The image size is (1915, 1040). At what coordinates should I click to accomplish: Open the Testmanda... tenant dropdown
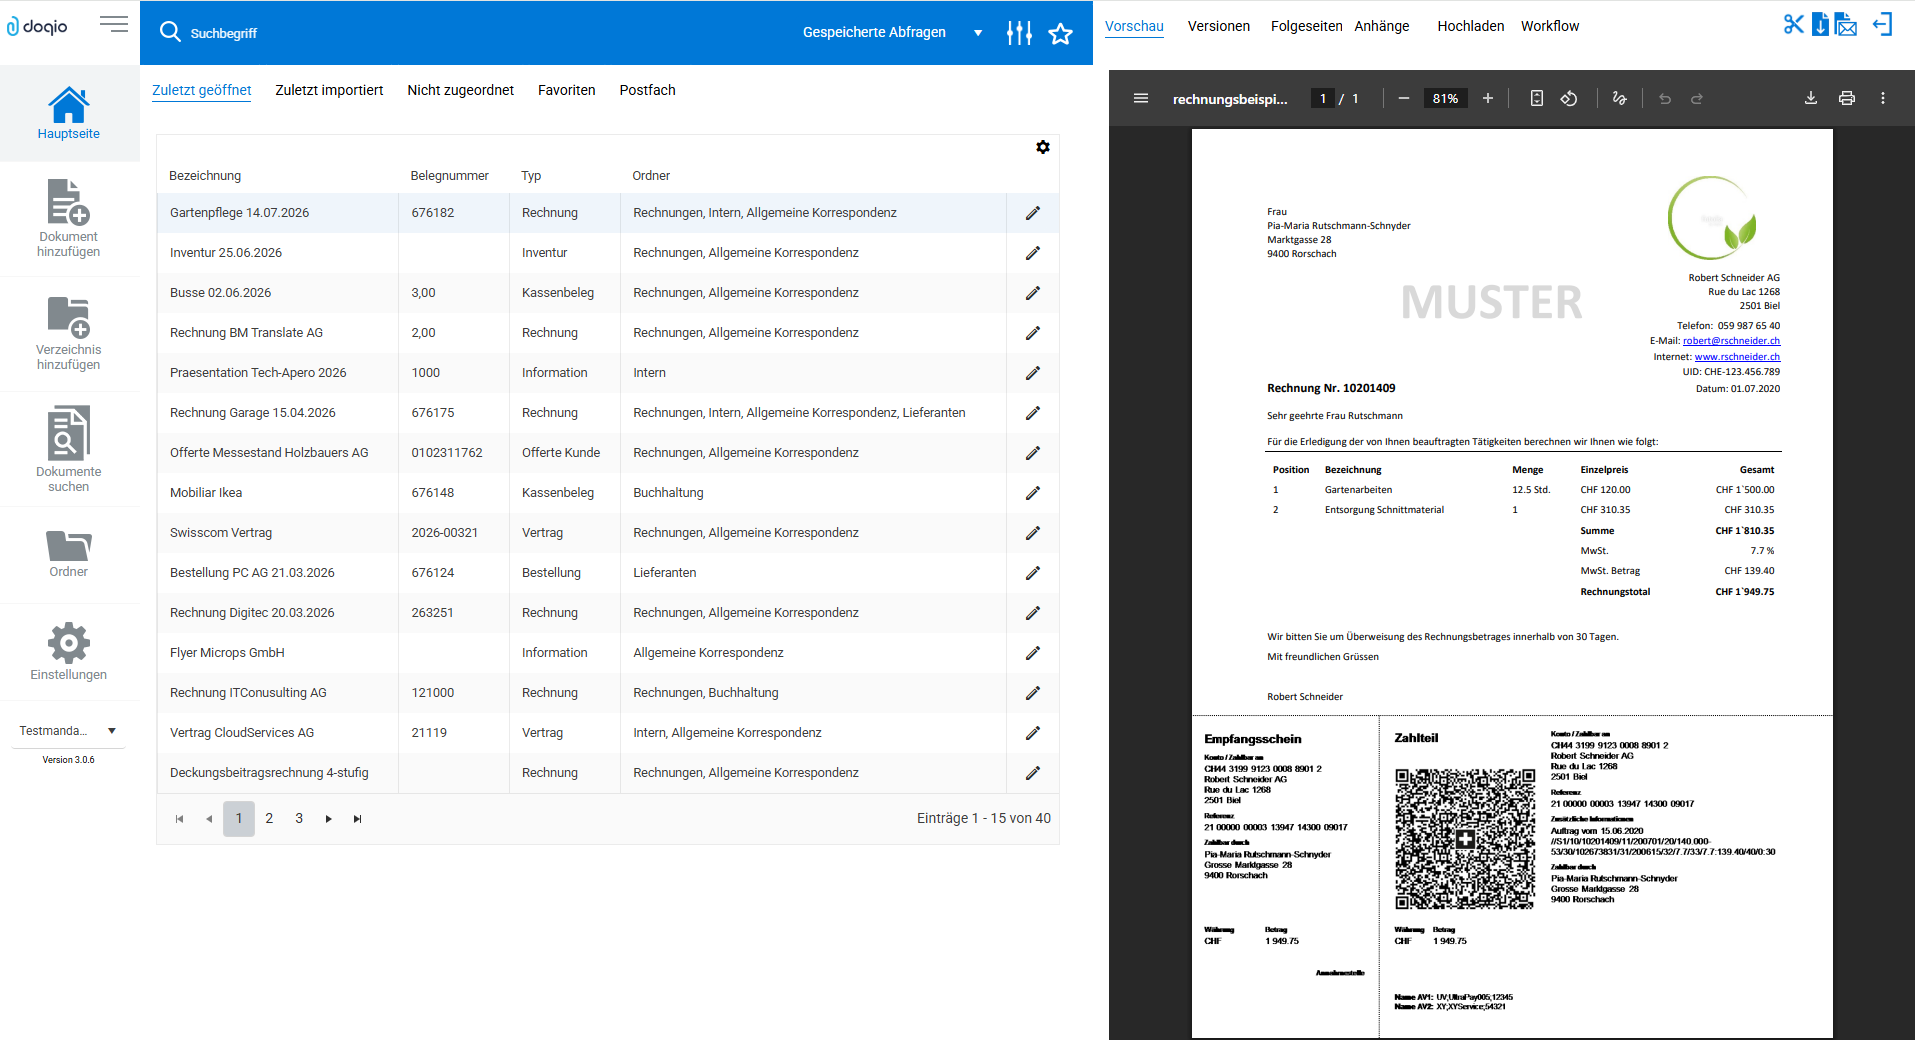click(68, 731)
